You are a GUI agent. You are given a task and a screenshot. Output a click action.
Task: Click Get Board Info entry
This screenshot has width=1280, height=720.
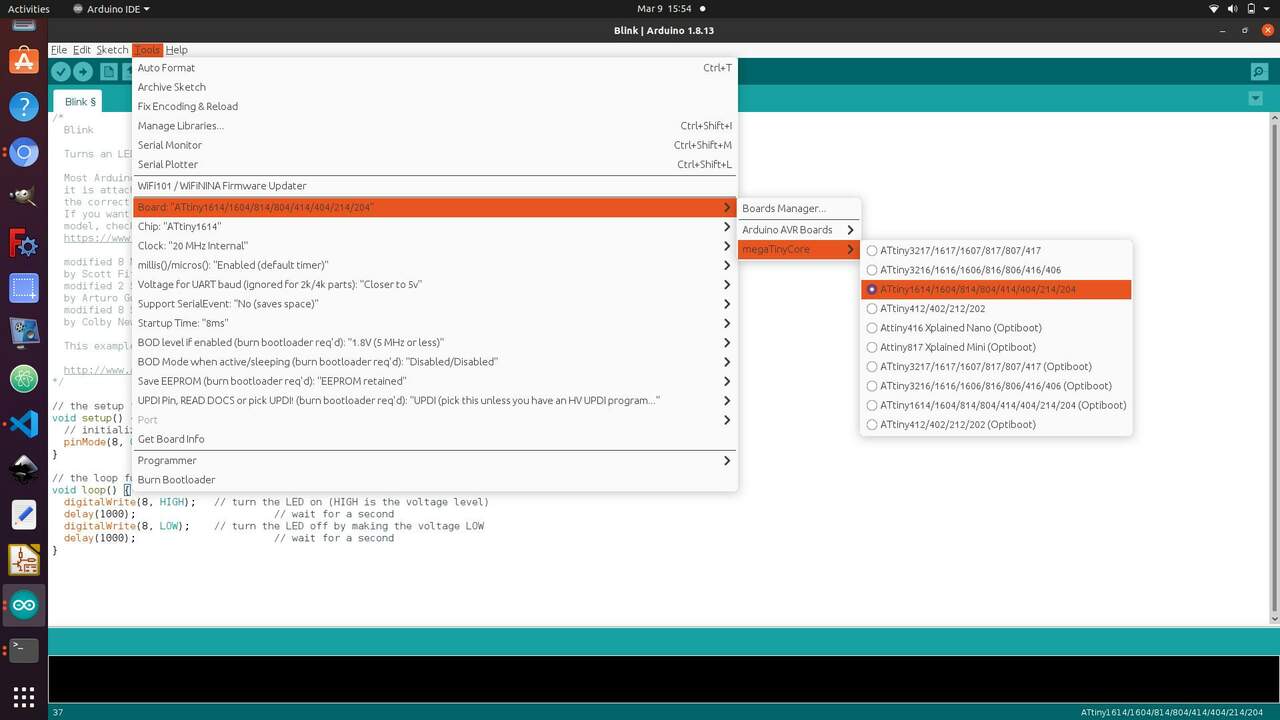pyautogui.click(x=435, y=439)
